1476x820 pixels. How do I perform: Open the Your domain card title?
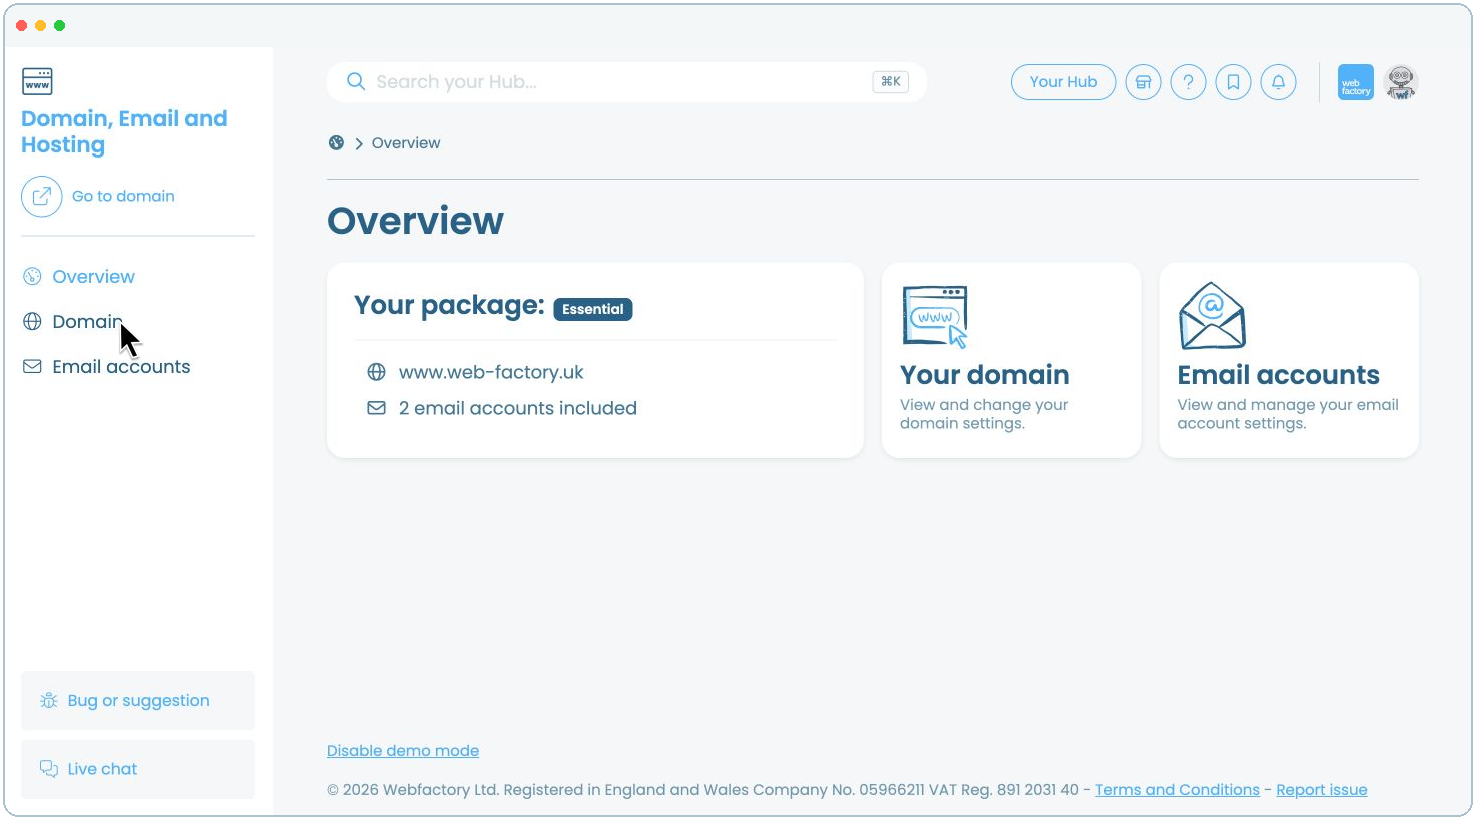pos(985,375)
